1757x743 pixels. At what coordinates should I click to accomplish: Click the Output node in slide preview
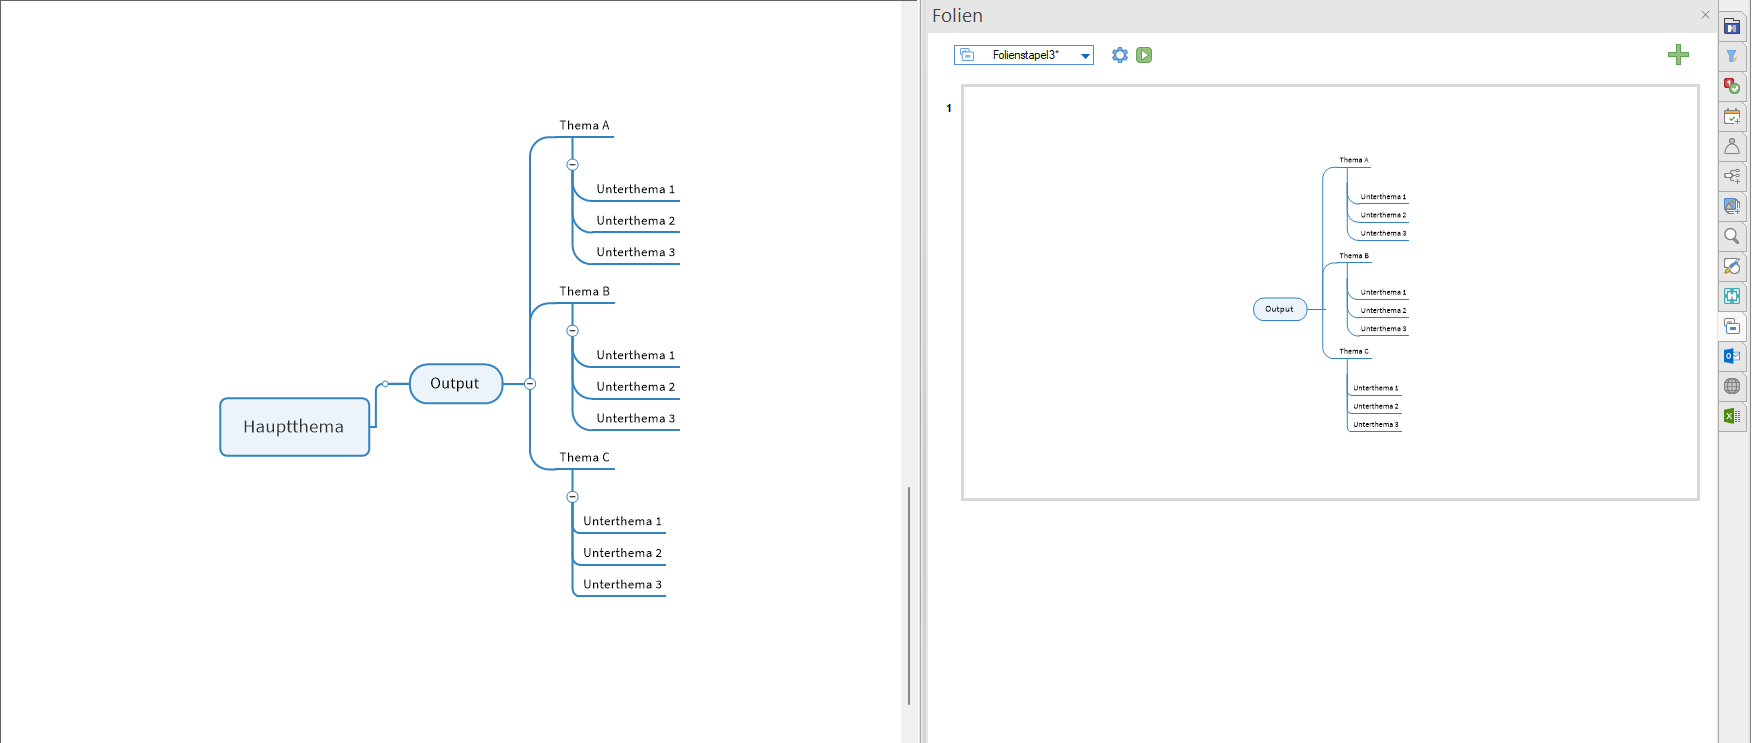pyautogui.click(x=1280, y=309)
